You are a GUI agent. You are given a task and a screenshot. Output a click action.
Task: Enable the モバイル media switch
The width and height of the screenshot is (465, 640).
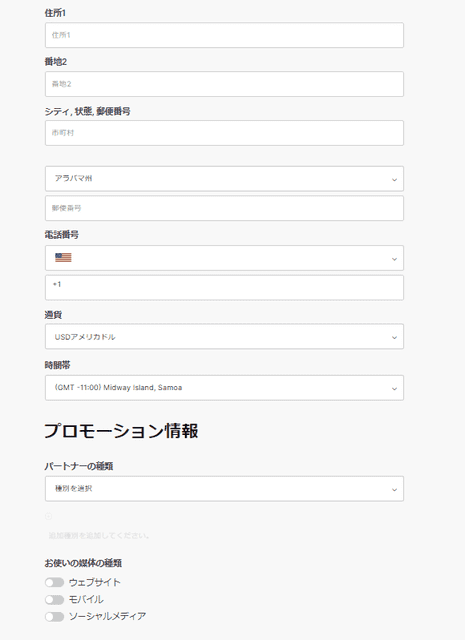[54, 599]
